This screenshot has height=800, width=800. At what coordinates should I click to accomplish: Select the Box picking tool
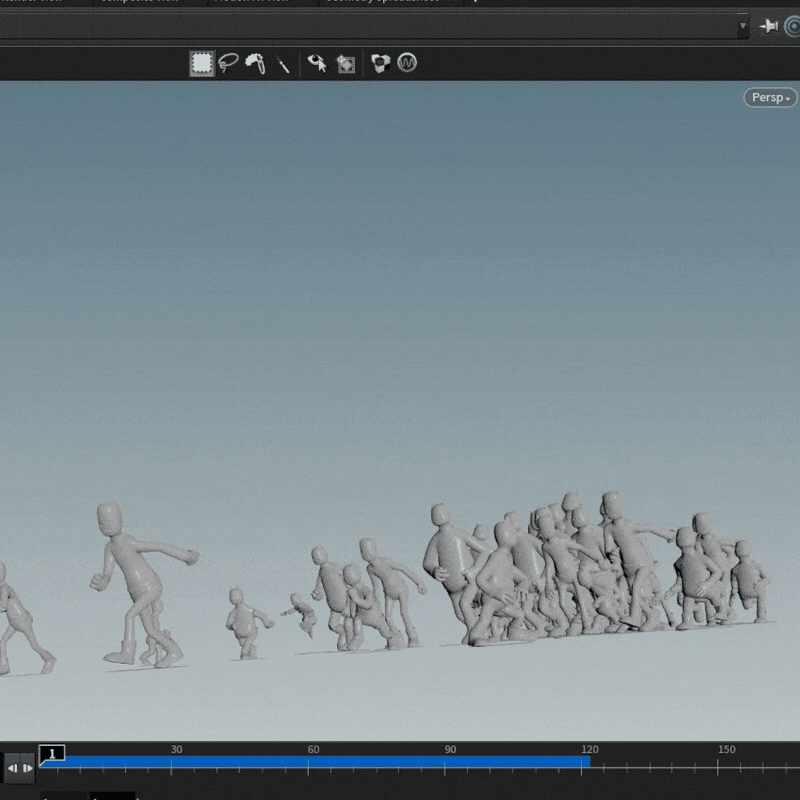pyautogui.click(x=202, y=64)
